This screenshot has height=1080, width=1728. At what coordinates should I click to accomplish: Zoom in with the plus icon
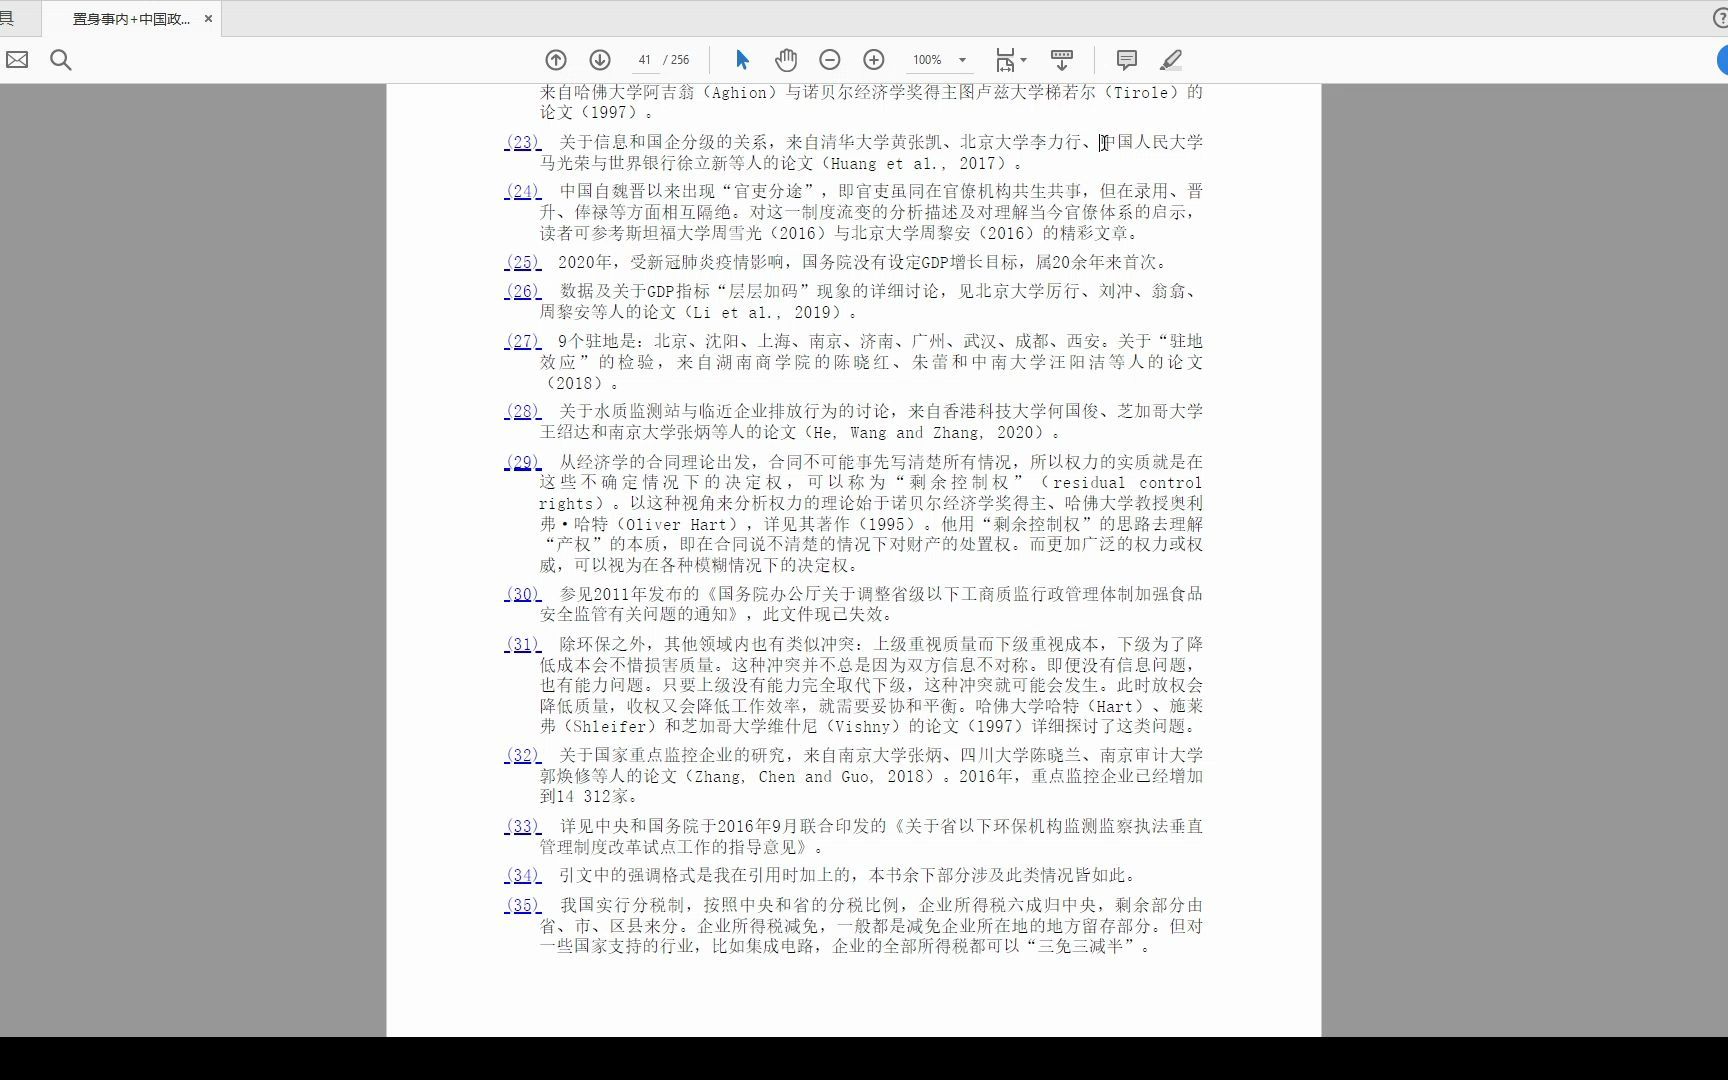[874, 60]
